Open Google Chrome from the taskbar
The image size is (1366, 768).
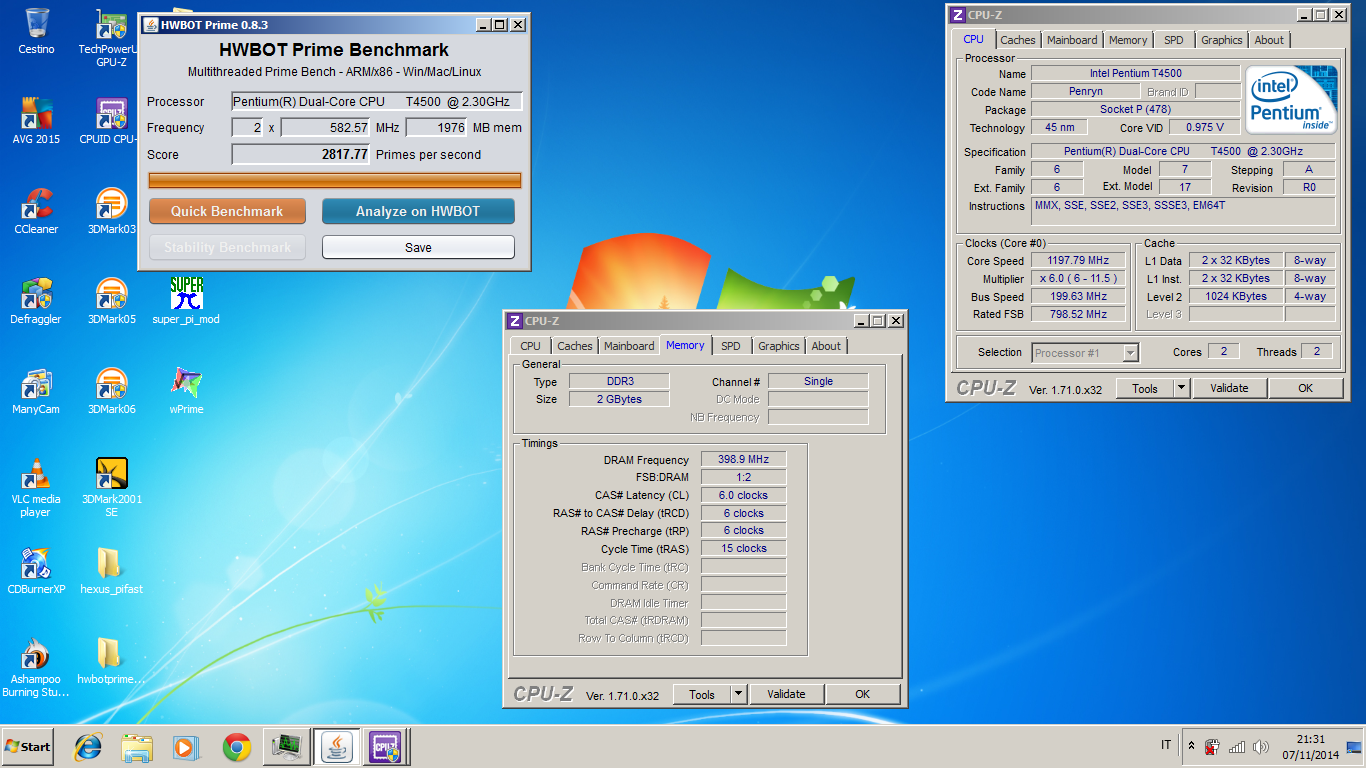pyautogui.click(x=236, y=747)
